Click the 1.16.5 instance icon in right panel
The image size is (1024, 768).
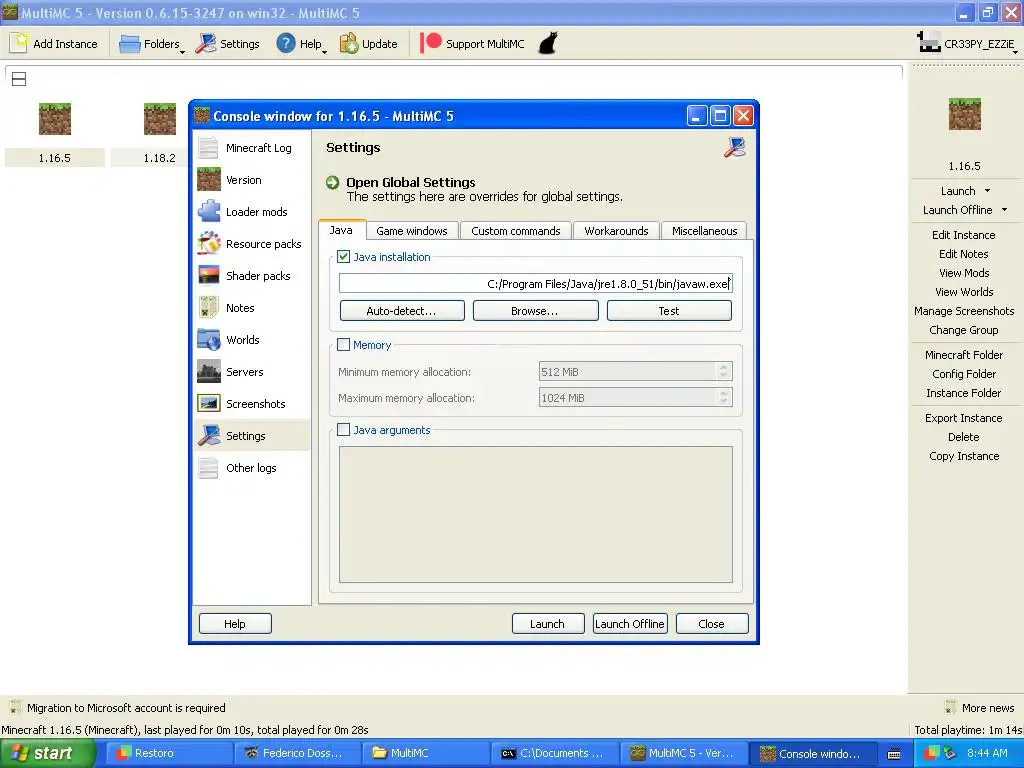pyautogui.click(x=965, y=114)
